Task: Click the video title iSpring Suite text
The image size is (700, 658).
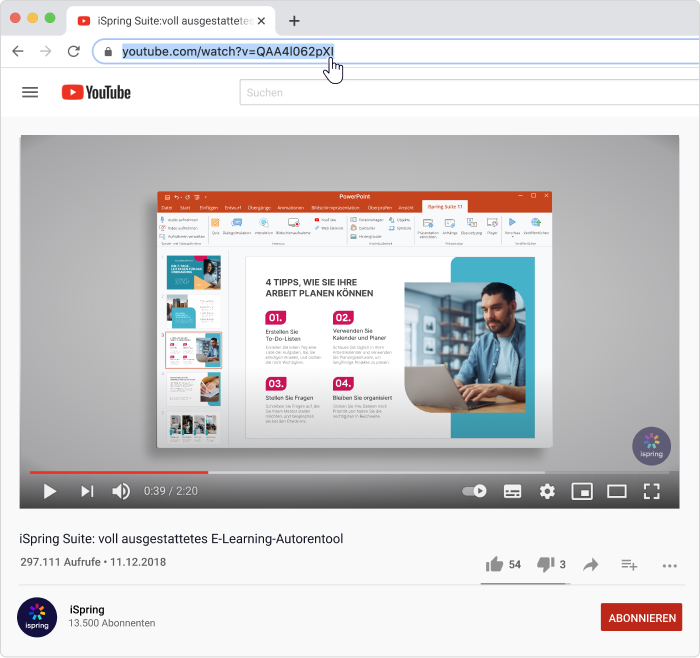Action: pos(181,539)
